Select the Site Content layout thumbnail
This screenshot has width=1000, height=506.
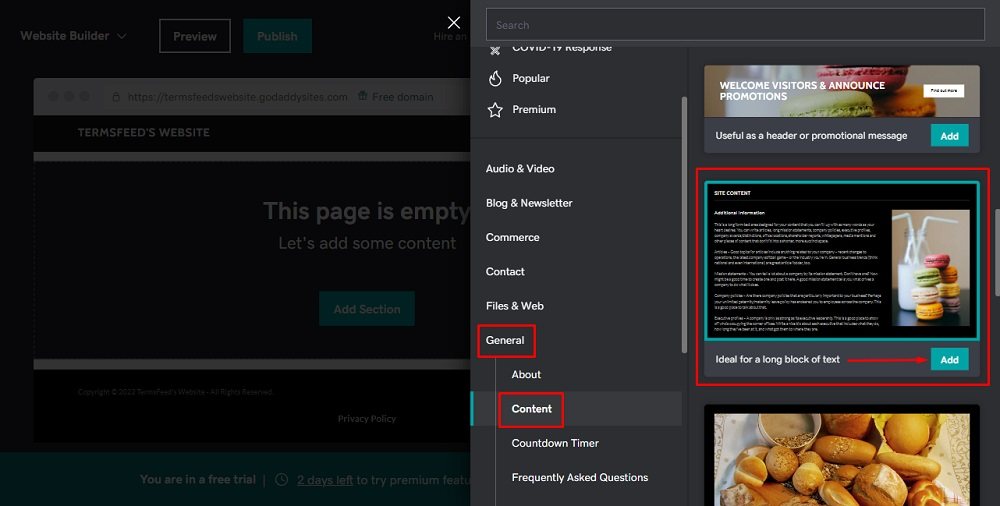coord(842,260)
